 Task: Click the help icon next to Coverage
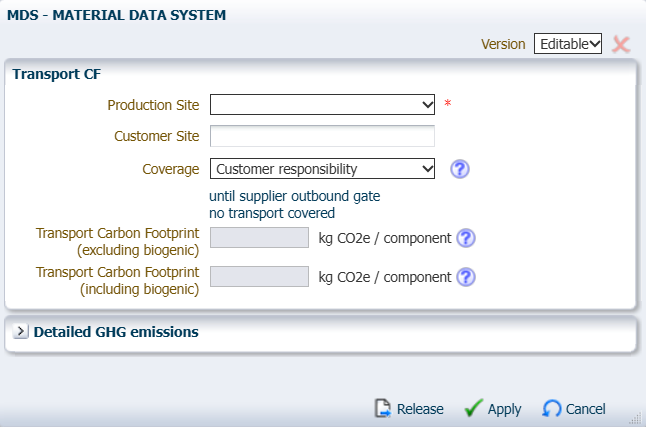[x=460, y=169]
